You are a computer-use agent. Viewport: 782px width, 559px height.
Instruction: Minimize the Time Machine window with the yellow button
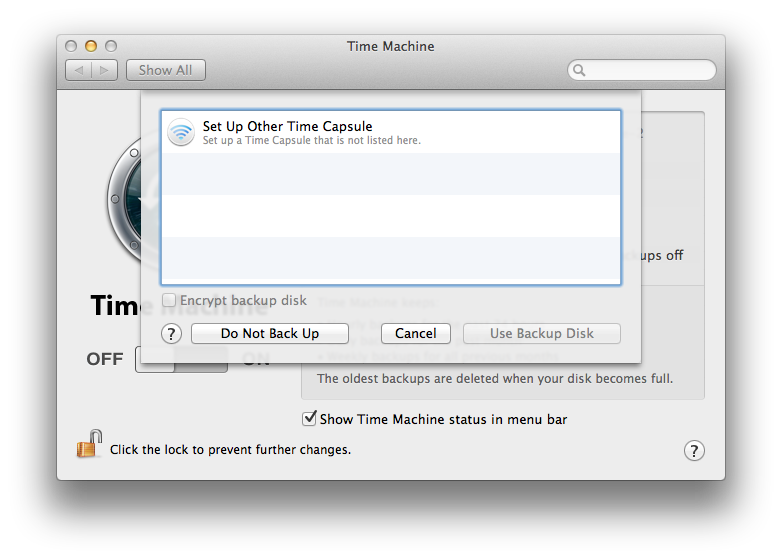[91, 46]
